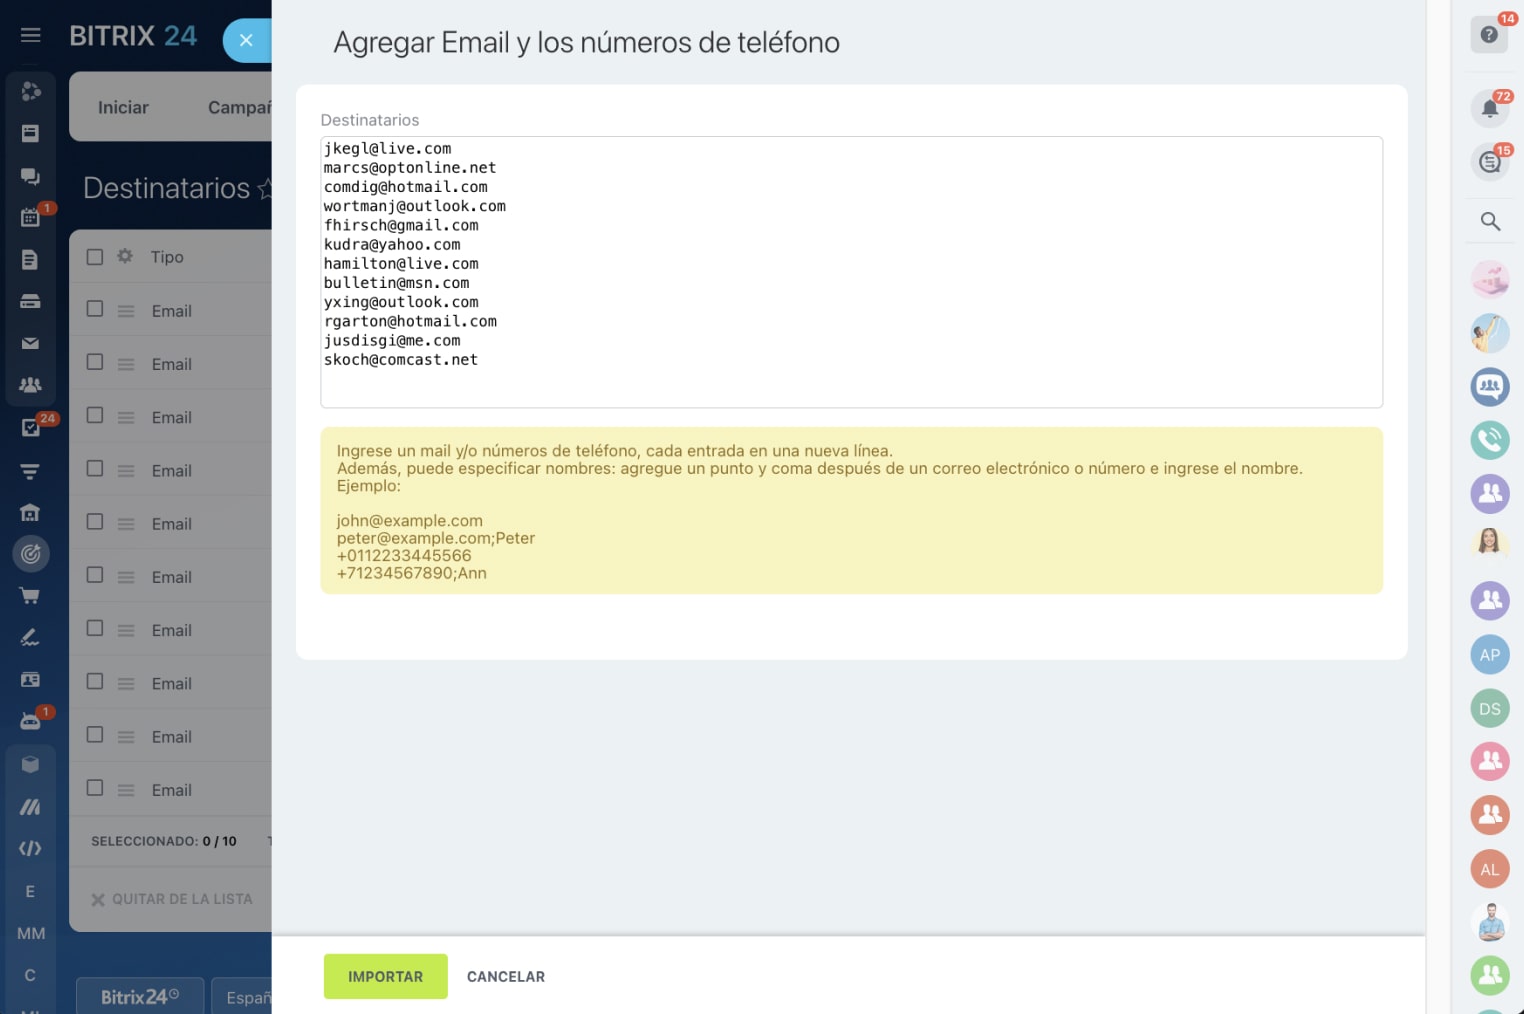The width and height of the screenshot is (1524, 1014).
Task: Open grid settings gear next to Tipo
Action: (125, 256)
